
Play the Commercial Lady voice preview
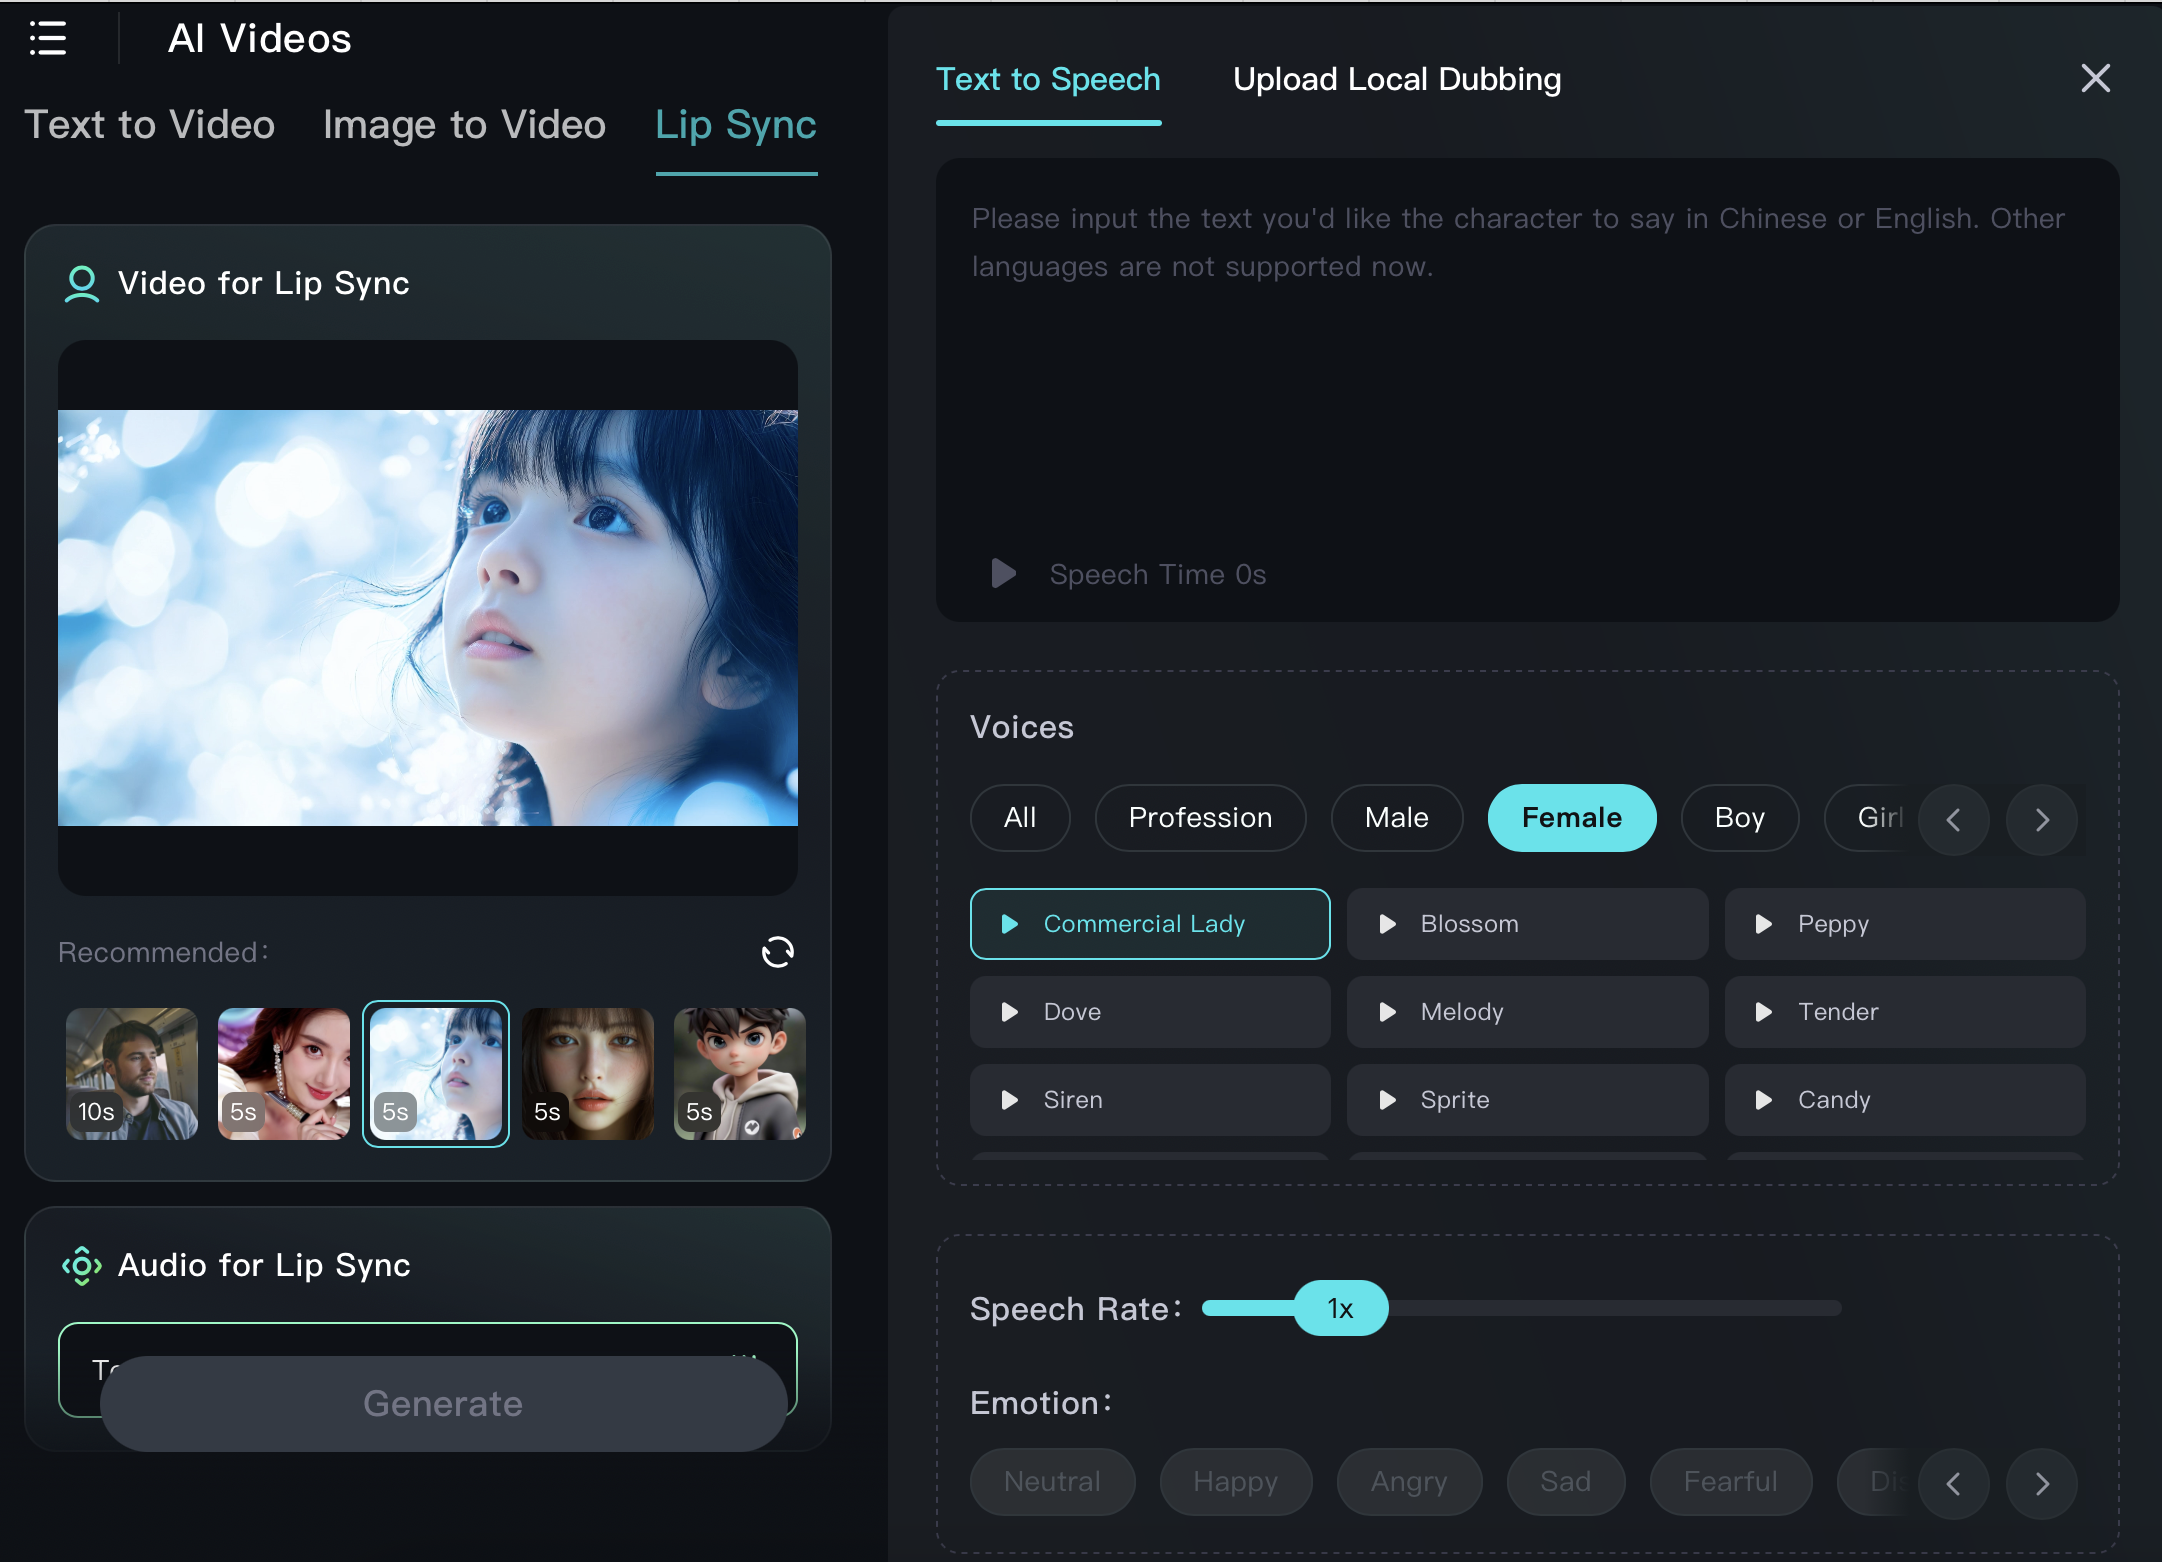[1010, 924]
